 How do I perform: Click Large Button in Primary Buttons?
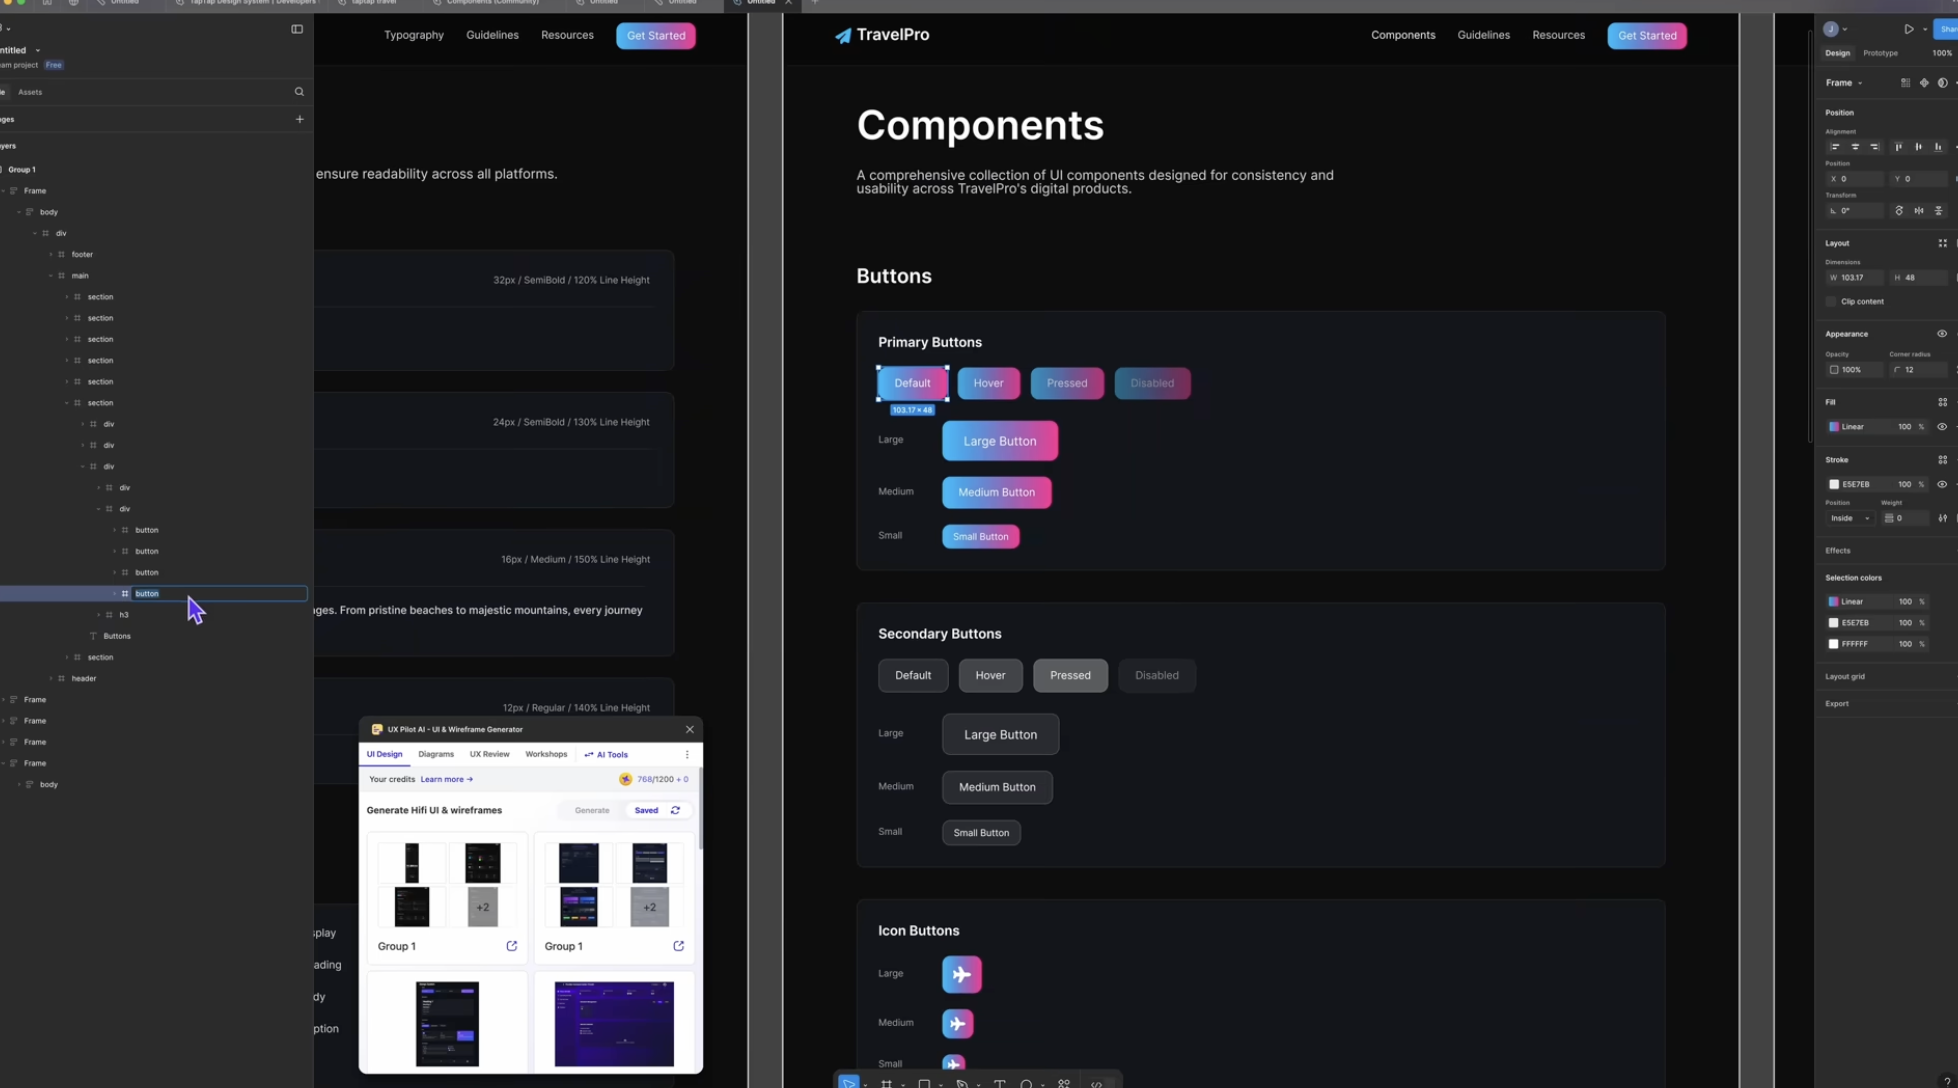(1000, 441)
